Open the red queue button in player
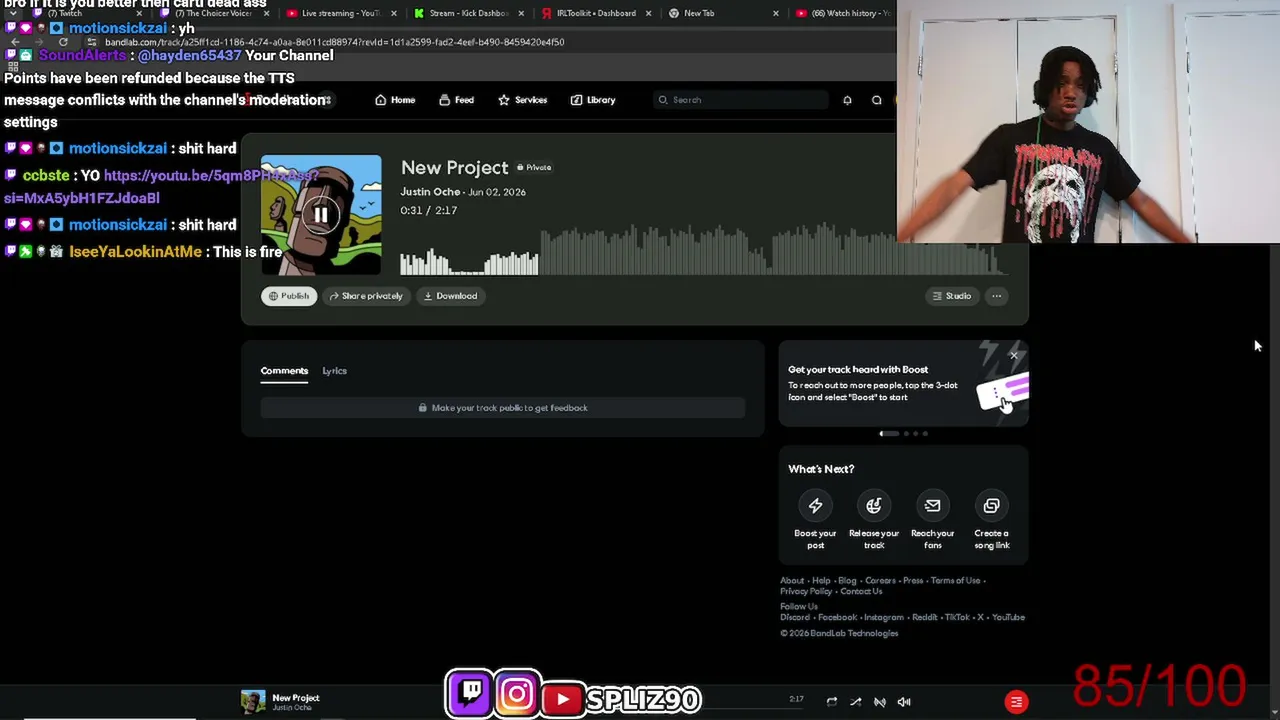The width and height of the screenshot is (1280, 720). [1016, 702]
